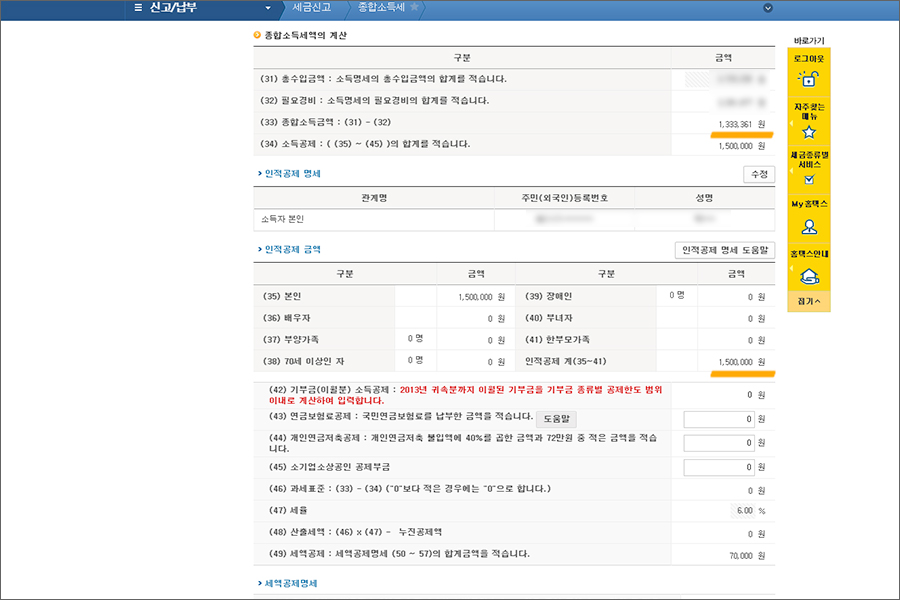This screenshot has width=900, height=600.
Task: Select the (48) 산출세액 row text
Action: pos(355,532)
